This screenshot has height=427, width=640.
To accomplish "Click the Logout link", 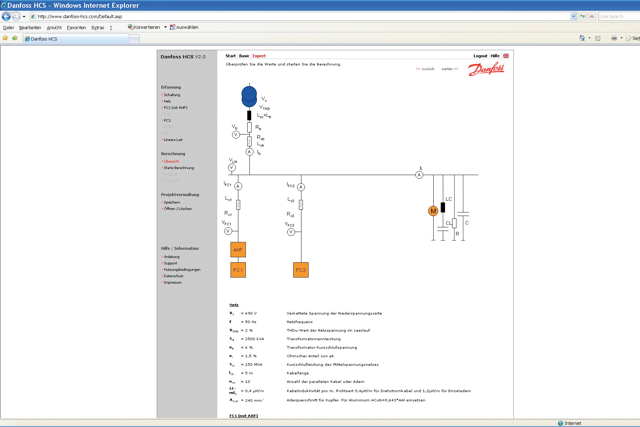I will coord(480,56).
